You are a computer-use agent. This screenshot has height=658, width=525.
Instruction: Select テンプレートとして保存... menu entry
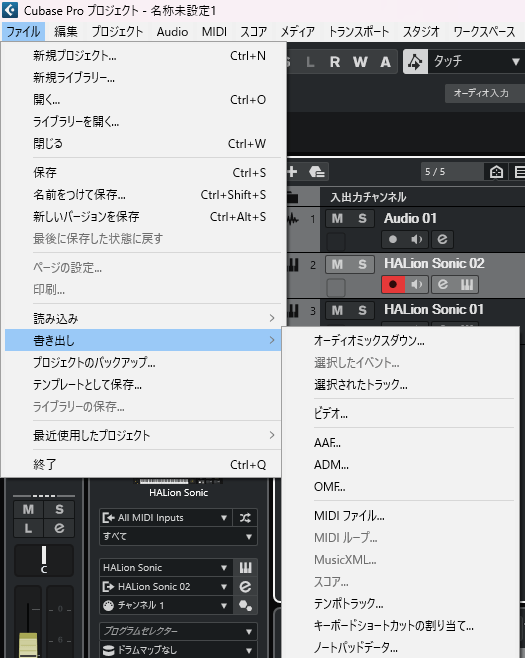[x=143, y=384]
